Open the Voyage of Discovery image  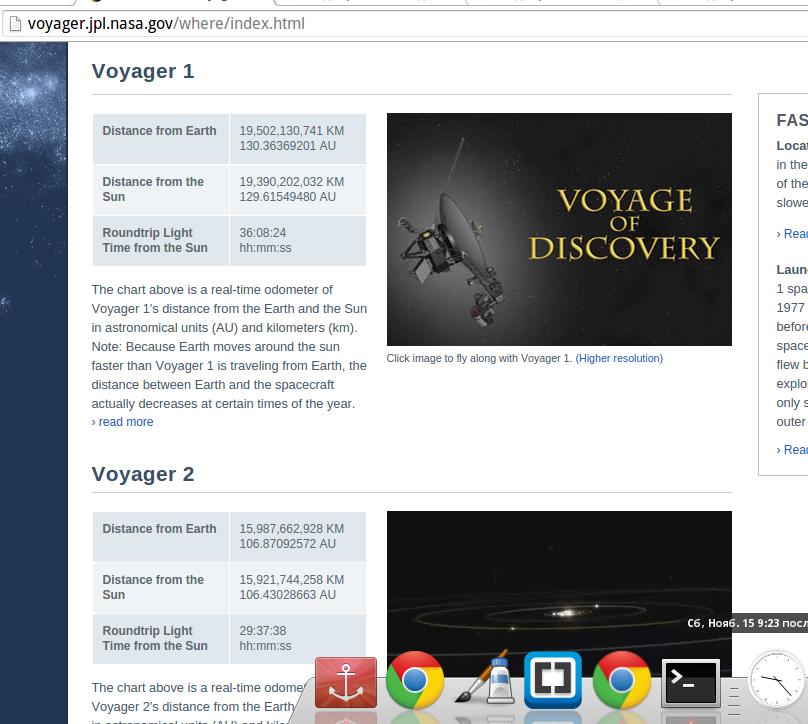coord(559,229)
